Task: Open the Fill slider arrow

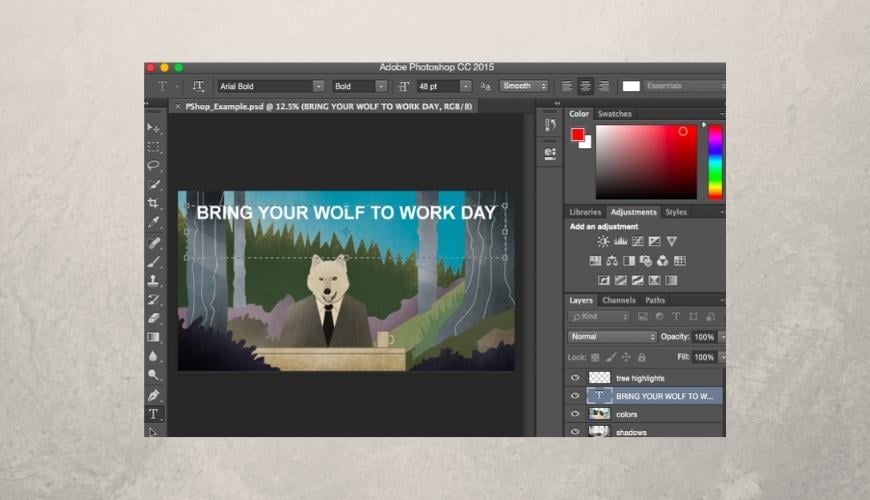Action: 722,357
